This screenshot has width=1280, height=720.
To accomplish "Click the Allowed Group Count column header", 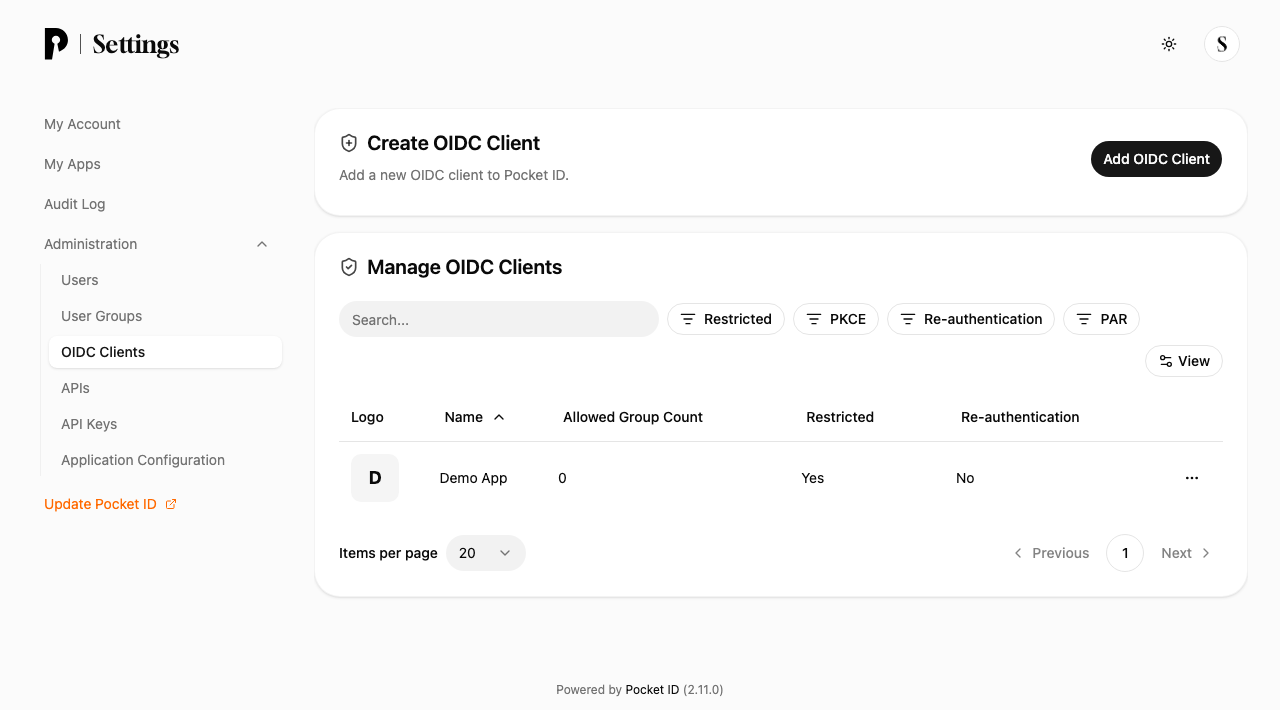I will point(633,417).
